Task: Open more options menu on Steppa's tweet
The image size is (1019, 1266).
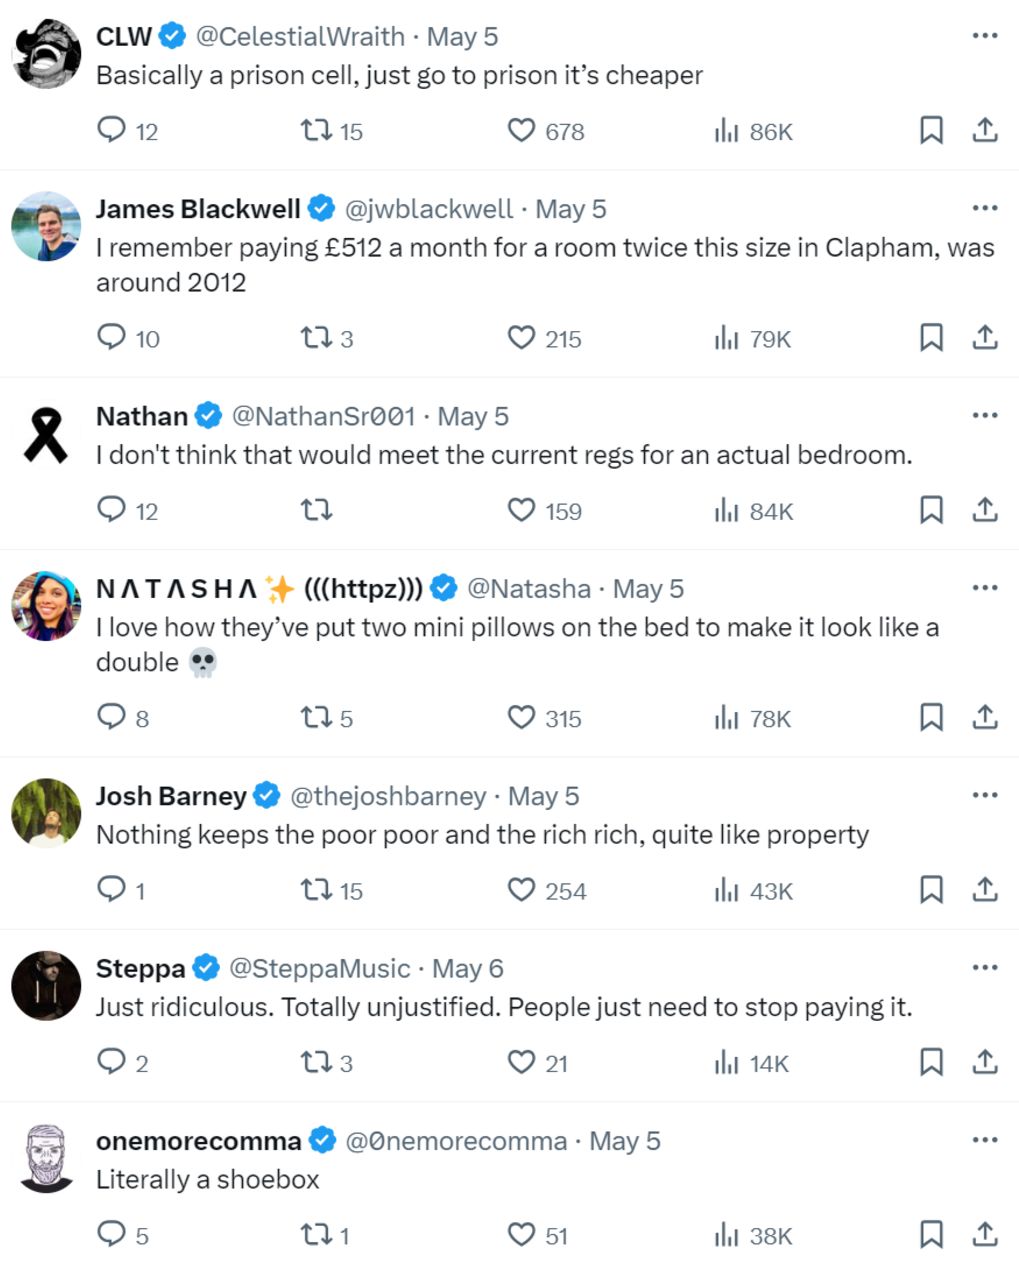Action: coord(984,968)
